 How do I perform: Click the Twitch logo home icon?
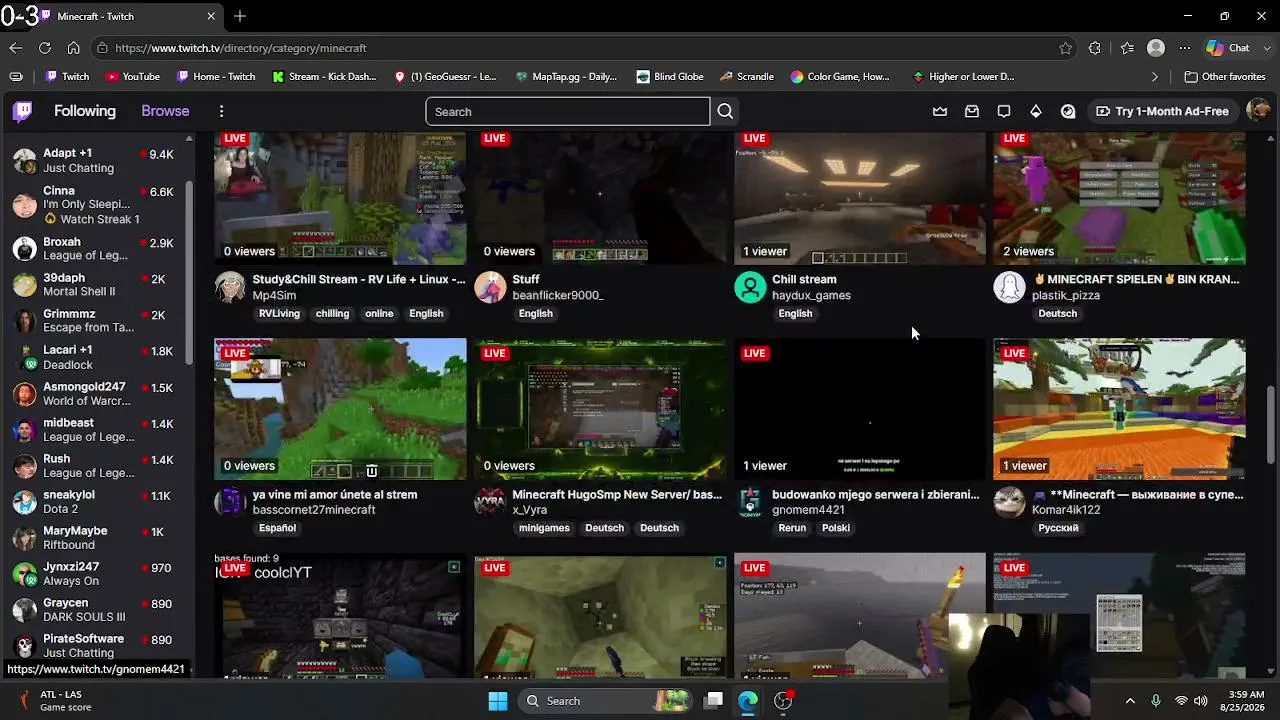point(22,111)
